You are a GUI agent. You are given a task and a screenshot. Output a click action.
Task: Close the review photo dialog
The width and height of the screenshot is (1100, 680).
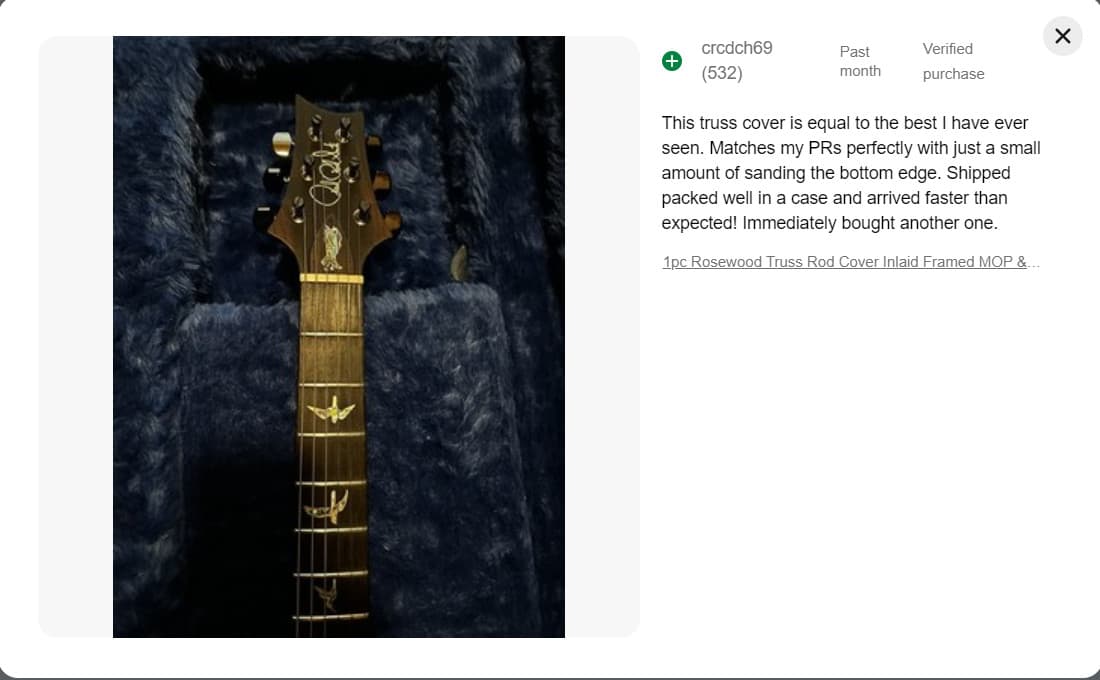pyautogui.click(x=1062, y=36)
